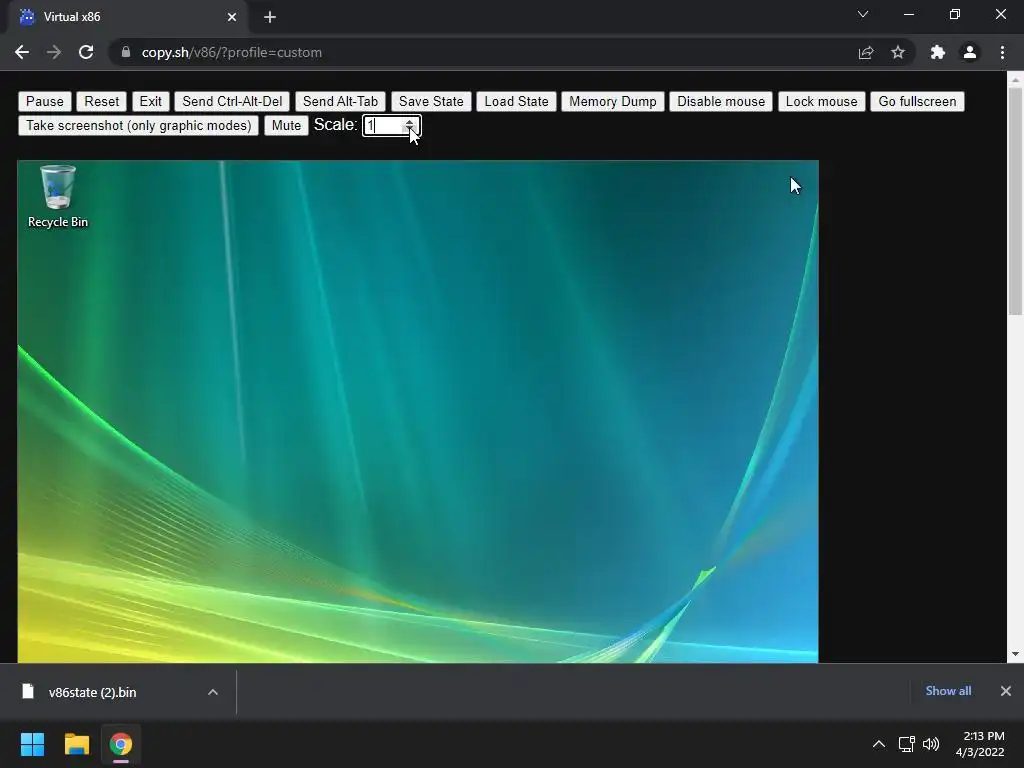Viewport: 1024px width, 768px height.
Task: Click Send Alt-Tab button
Action: click(340, 101)
